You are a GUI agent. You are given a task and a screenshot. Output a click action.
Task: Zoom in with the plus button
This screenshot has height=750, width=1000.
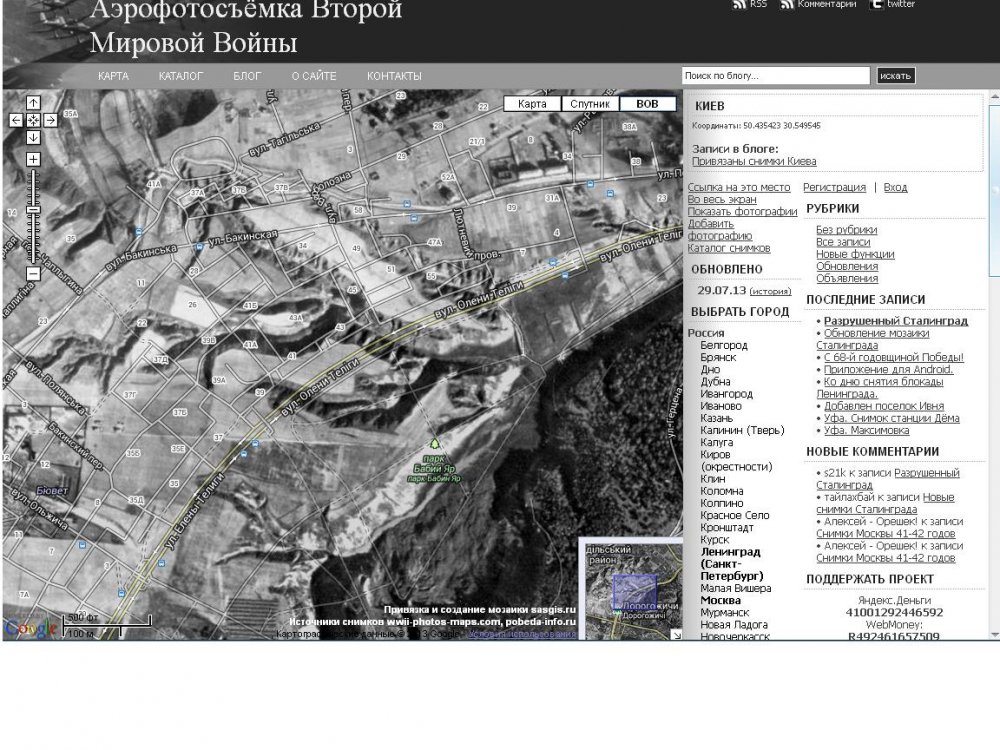click(x=33, y=159)
